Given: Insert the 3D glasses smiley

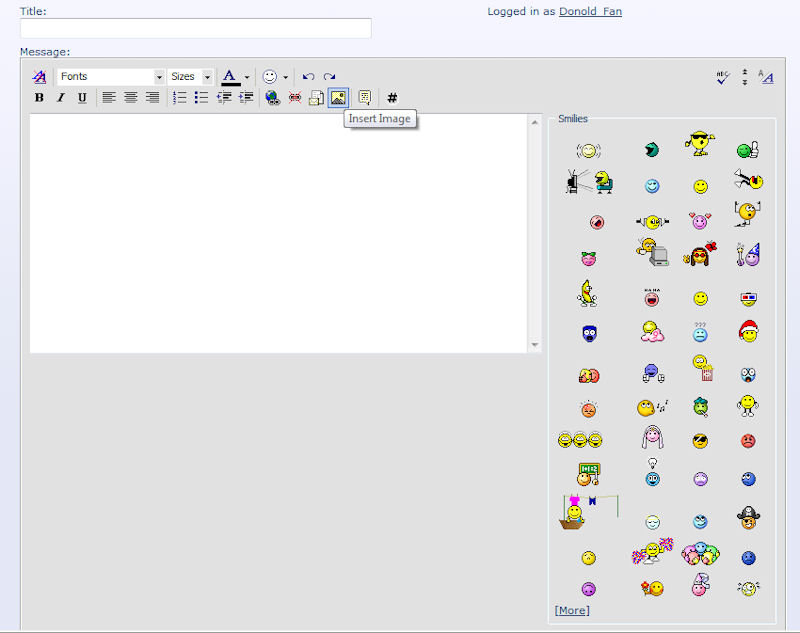Looking at the screenshot, I should tap(748, 298).
